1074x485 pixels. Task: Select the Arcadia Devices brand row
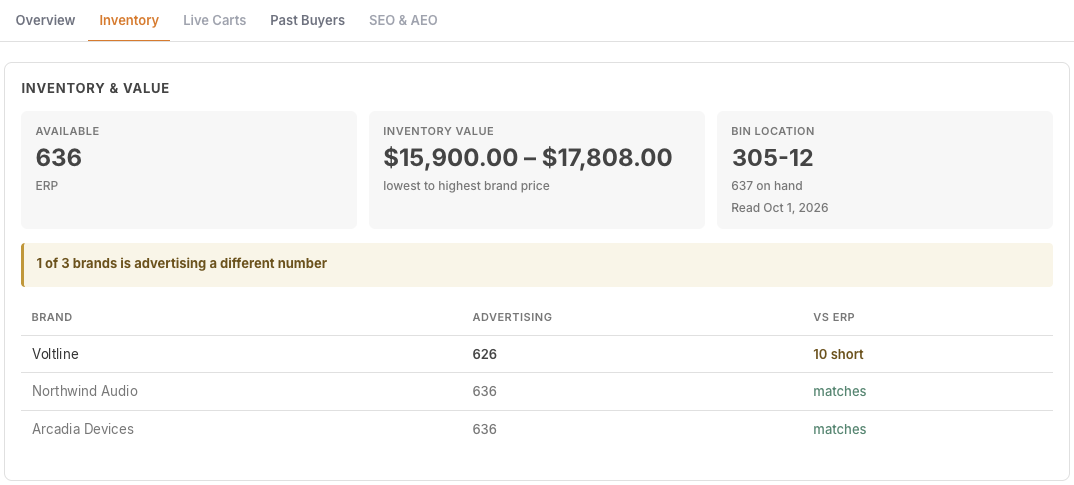pyautogui.click(x=537, y=430)
